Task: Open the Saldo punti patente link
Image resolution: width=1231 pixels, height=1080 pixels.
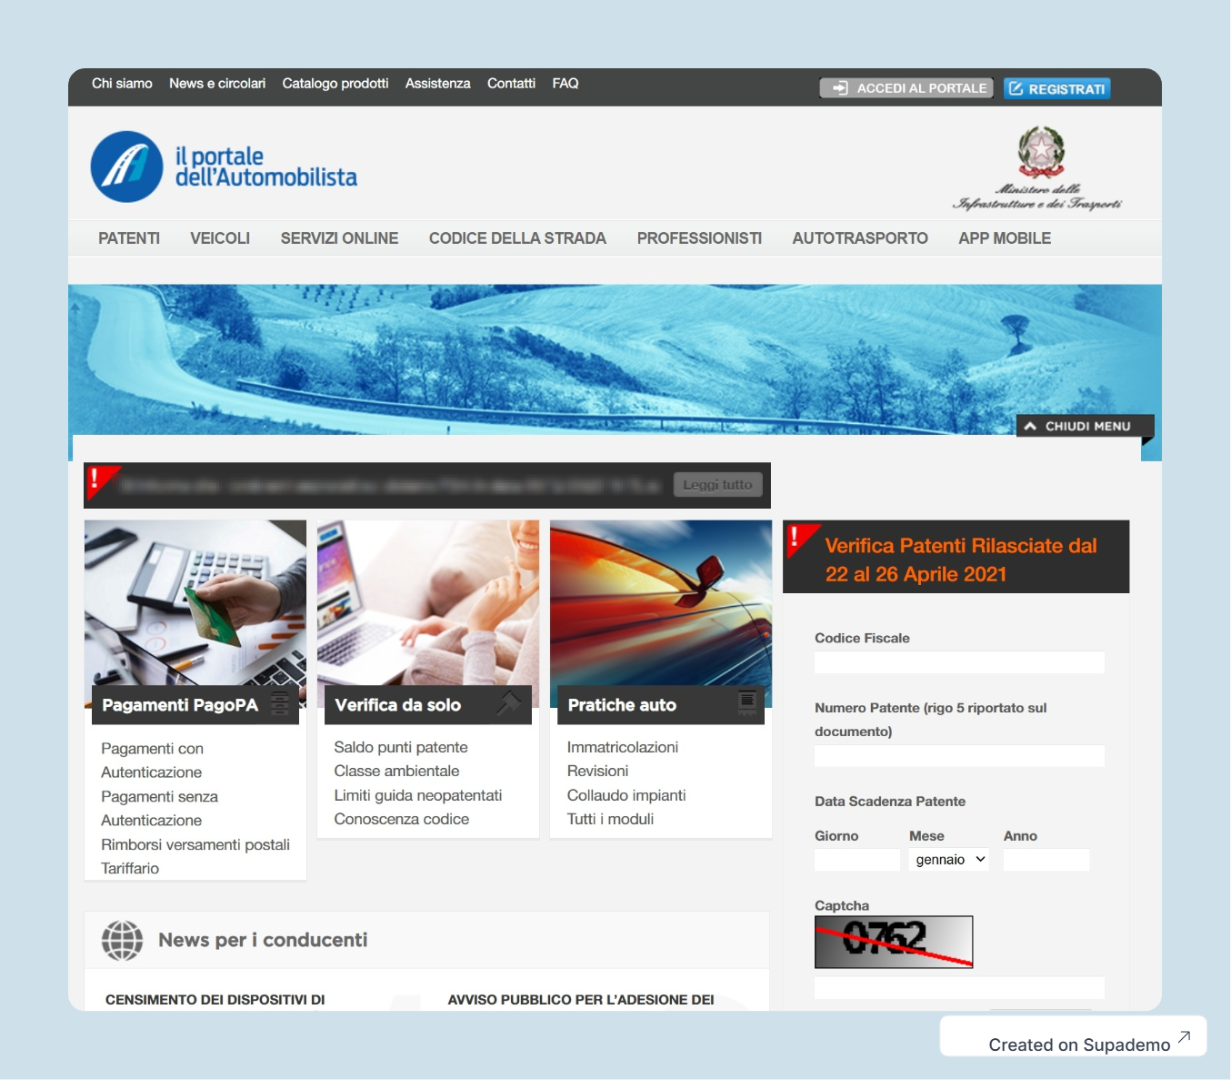Action: click(x=400, y=747)
